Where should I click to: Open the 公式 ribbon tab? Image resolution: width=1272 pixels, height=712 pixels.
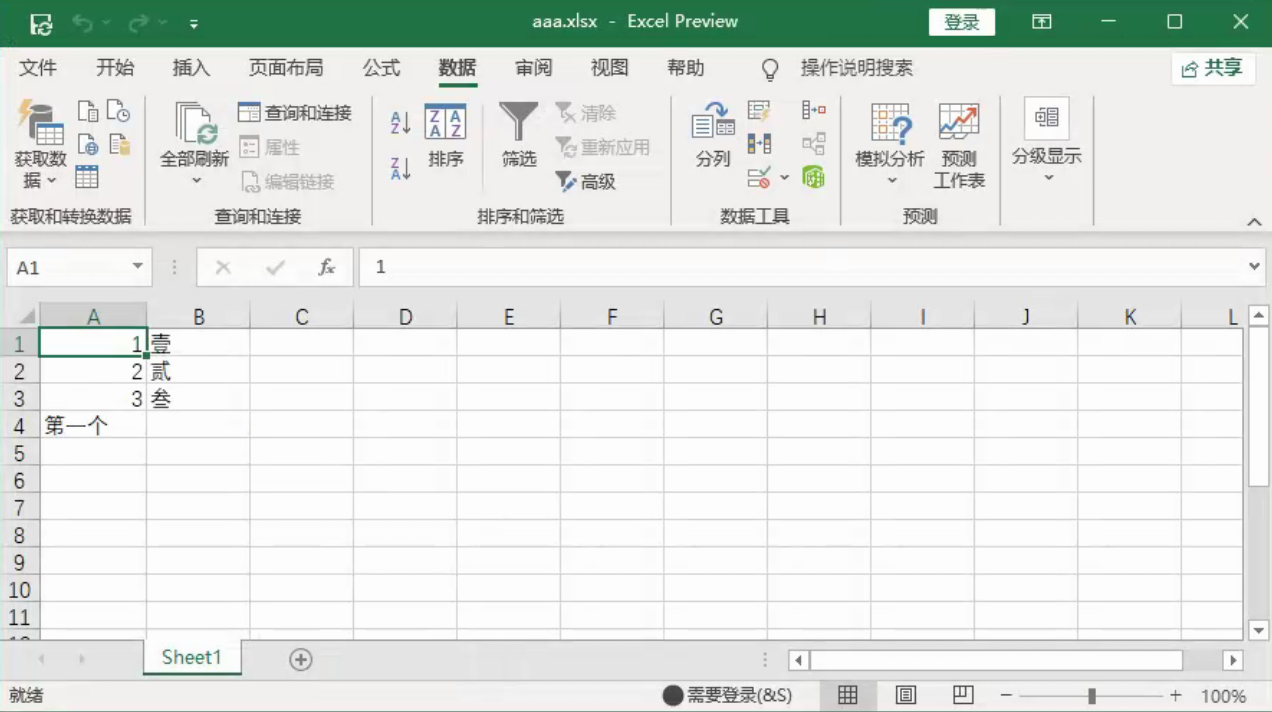[x=381, y=68]
